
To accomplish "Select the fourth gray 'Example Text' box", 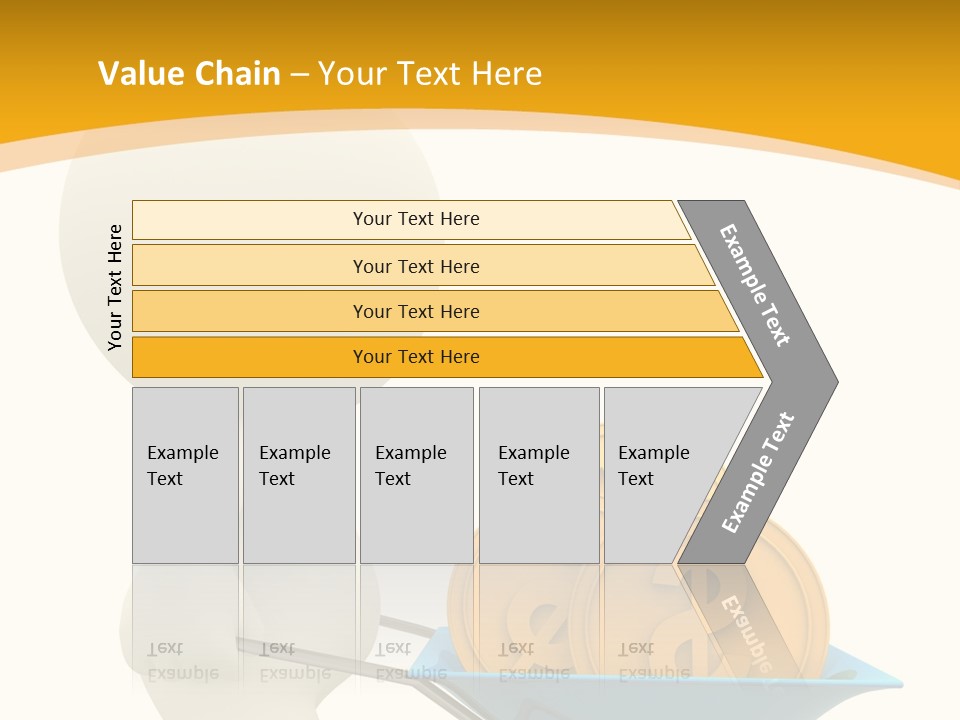I will [538, 475].
